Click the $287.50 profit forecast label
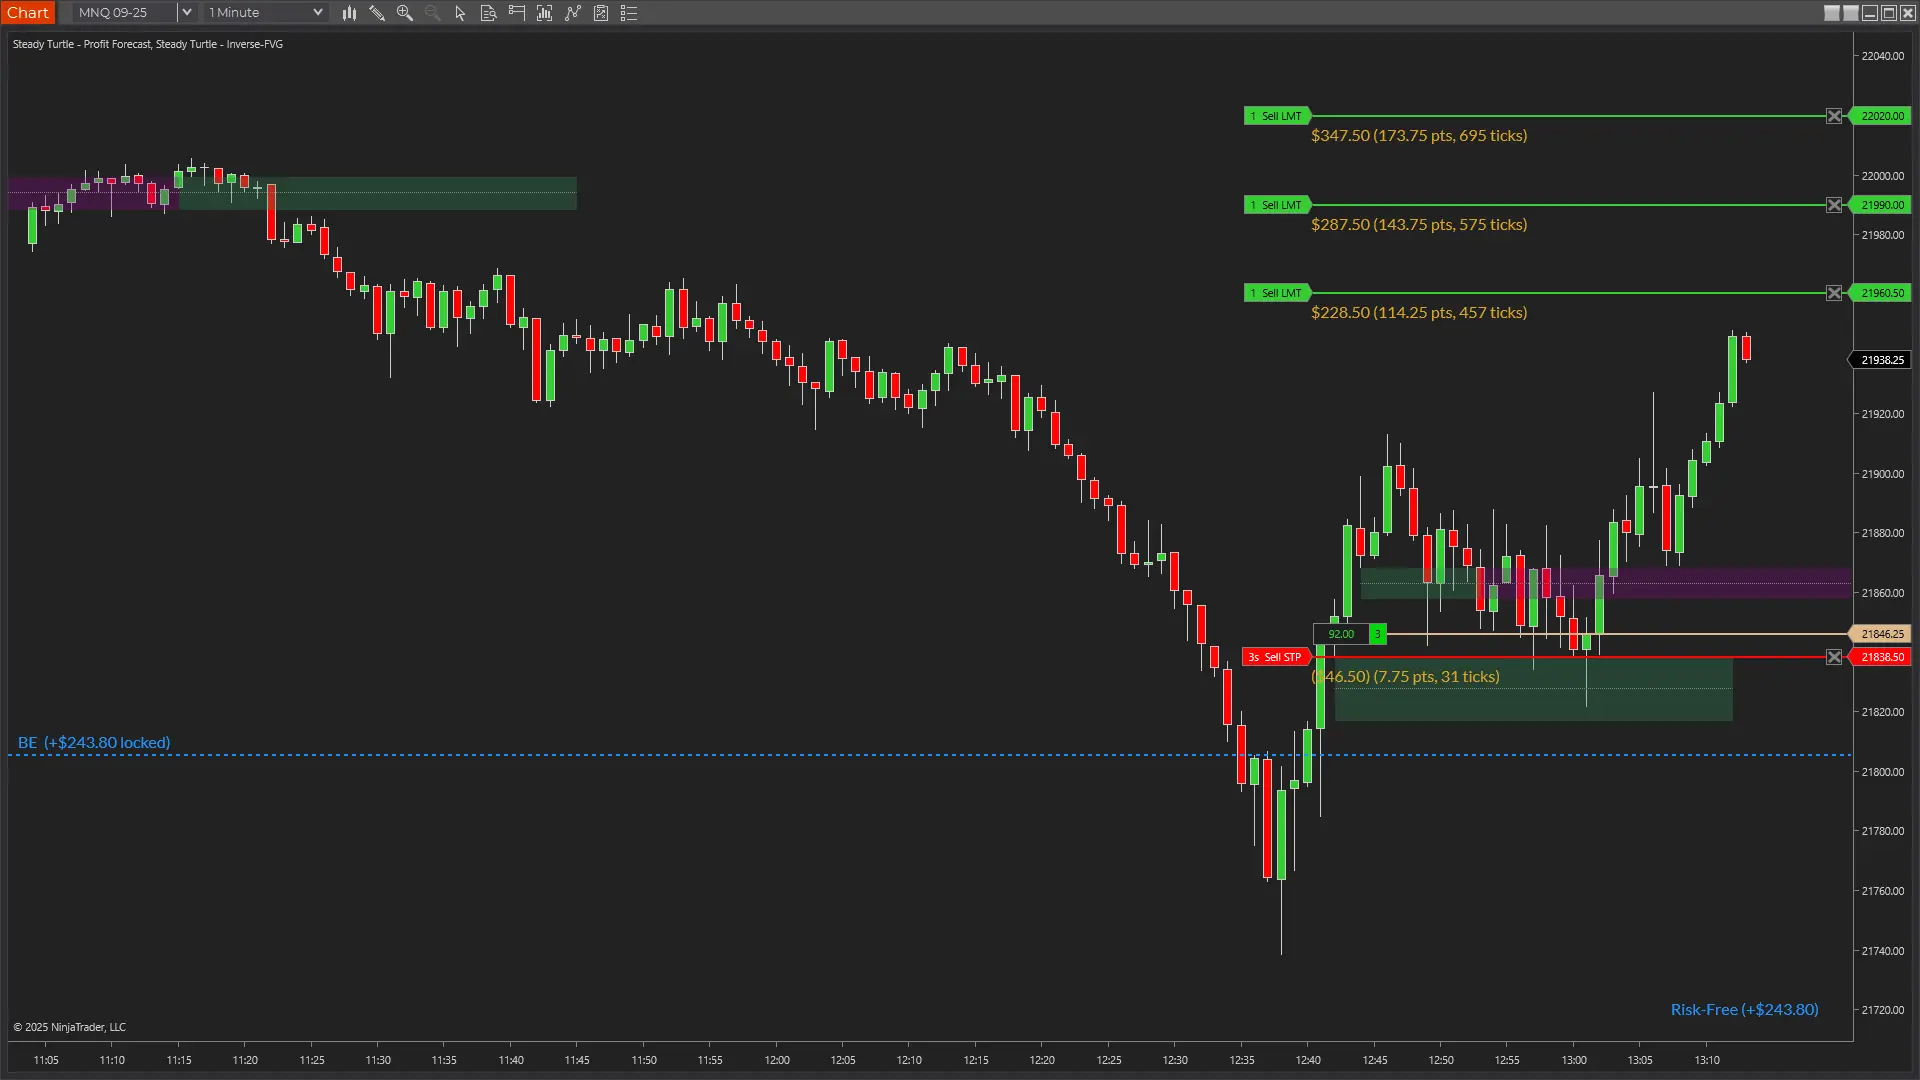Viewport: 1920px width, 1080px height. (x=1419, y=225)
